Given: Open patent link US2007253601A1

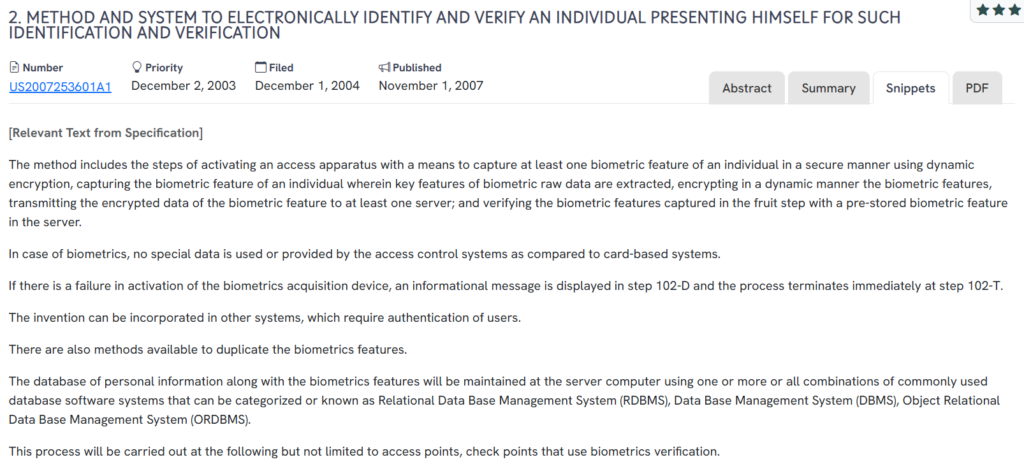Looking at the screenshot, I should coord(60,86).
